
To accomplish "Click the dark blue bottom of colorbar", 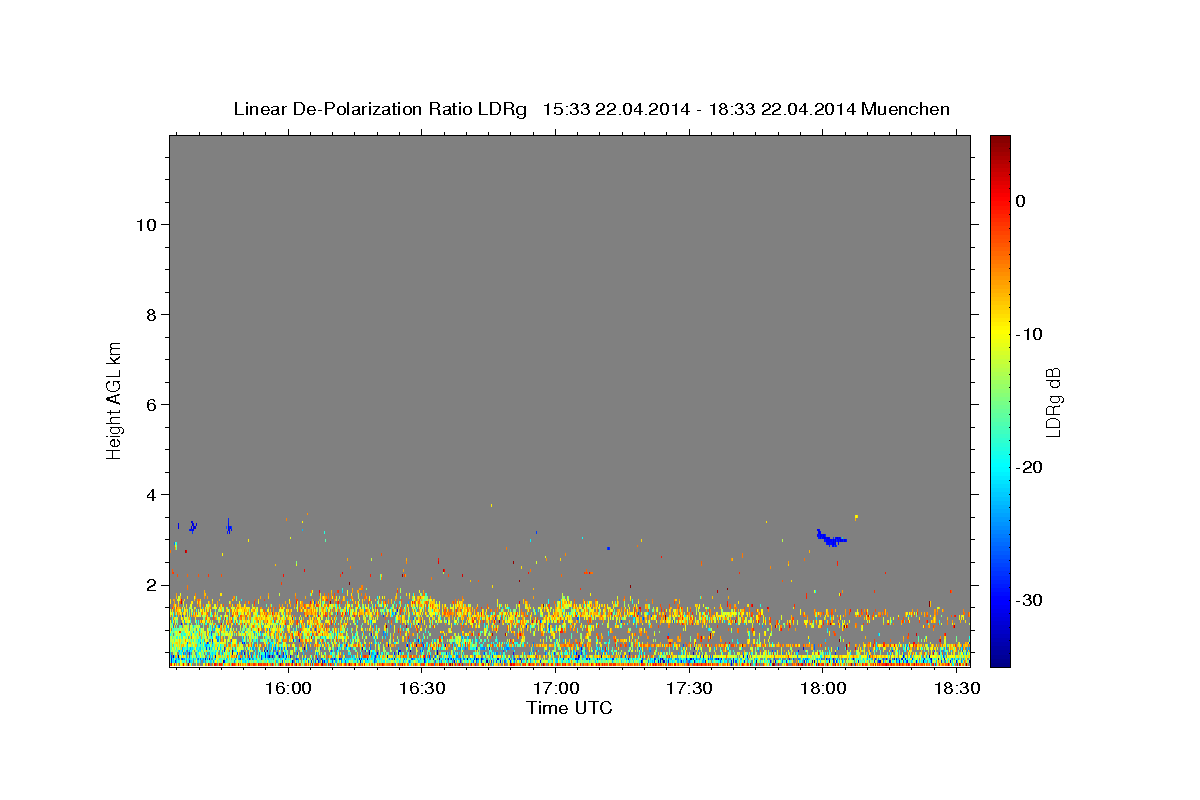I will (1000, 657).
